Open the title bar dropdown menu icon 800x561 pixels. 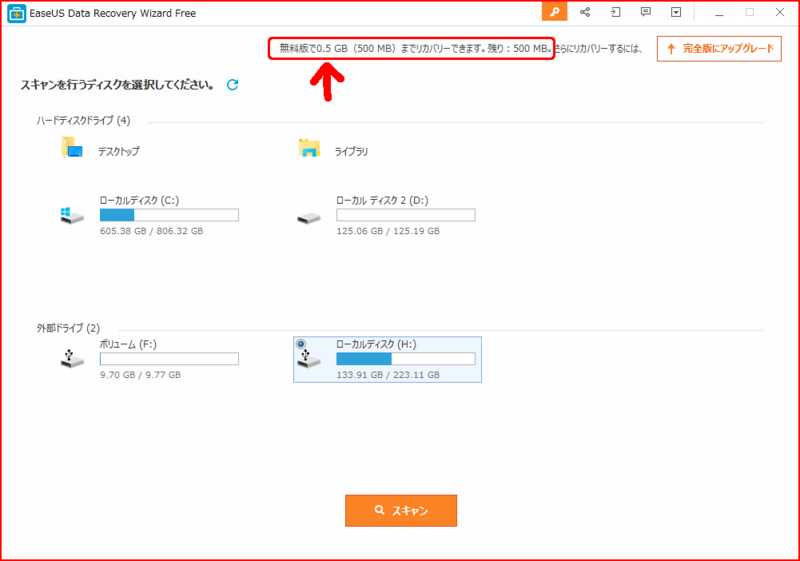tap(676, 12)
